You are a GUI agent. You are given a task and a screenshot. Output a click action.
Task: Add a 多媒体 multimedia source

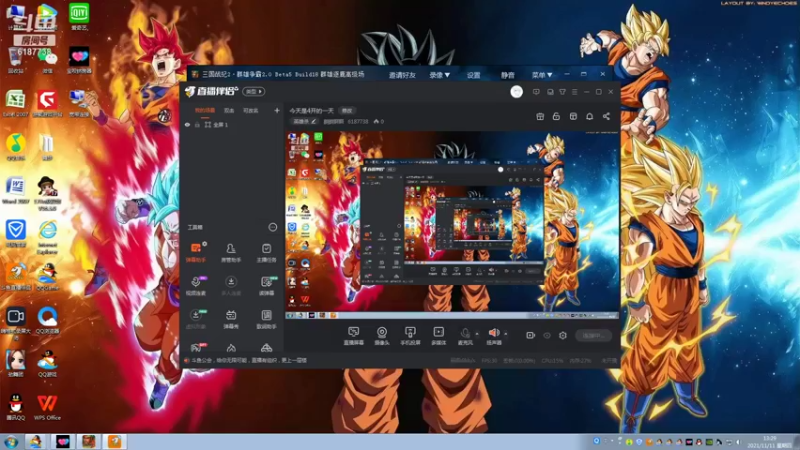click(x=438, y=336)
